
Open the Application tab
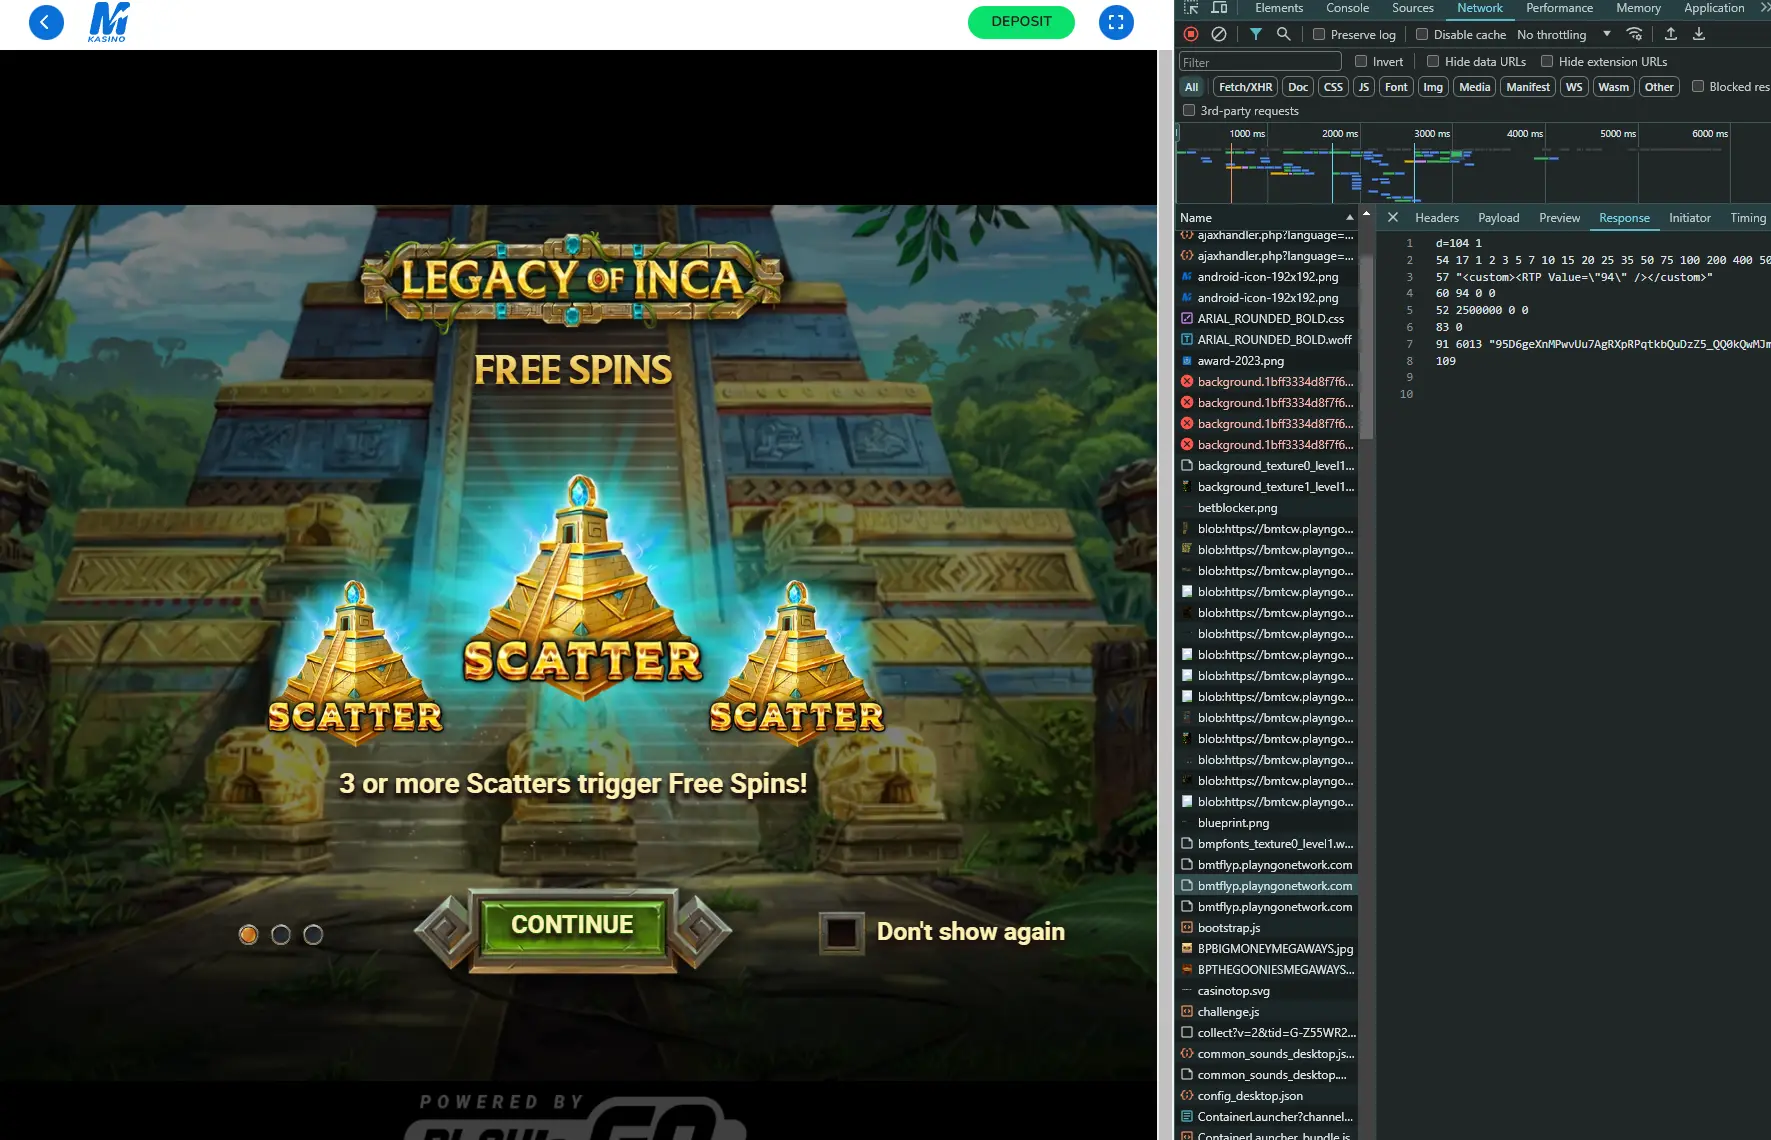tap(1714, 8)
